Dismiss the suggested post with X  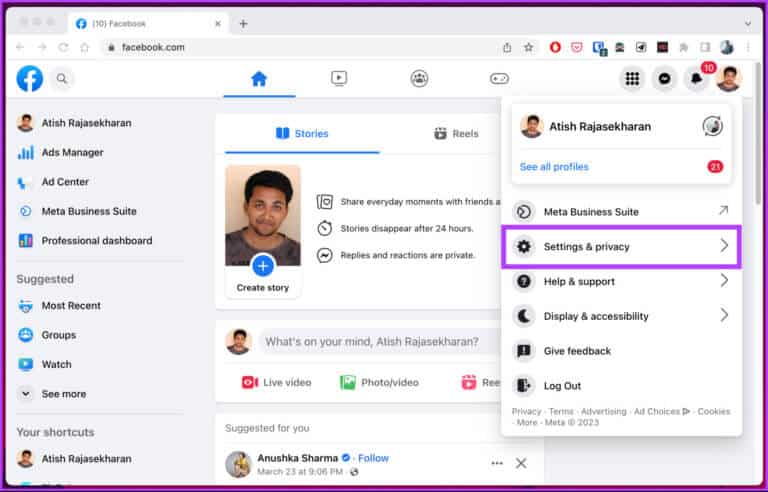click(521, 463)
